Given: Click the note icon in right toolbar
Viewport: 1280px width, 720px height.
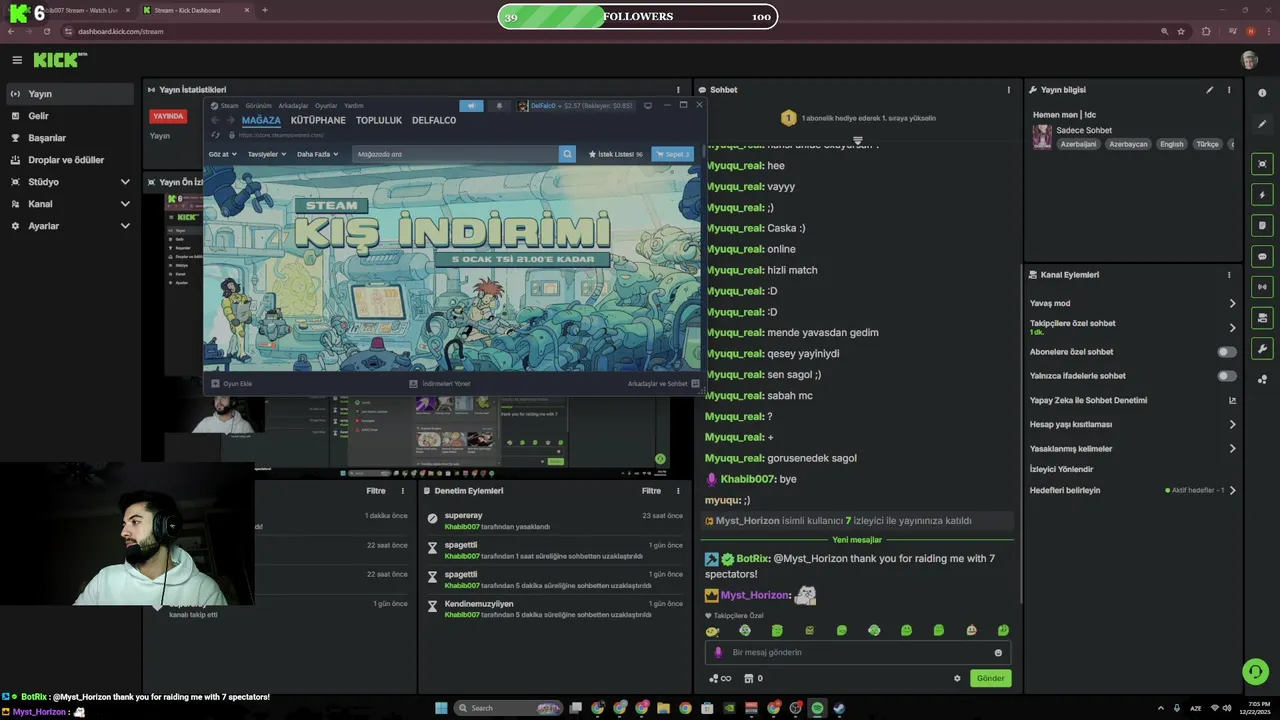Looking at the screenshot, I should [x=1262, y=226].
